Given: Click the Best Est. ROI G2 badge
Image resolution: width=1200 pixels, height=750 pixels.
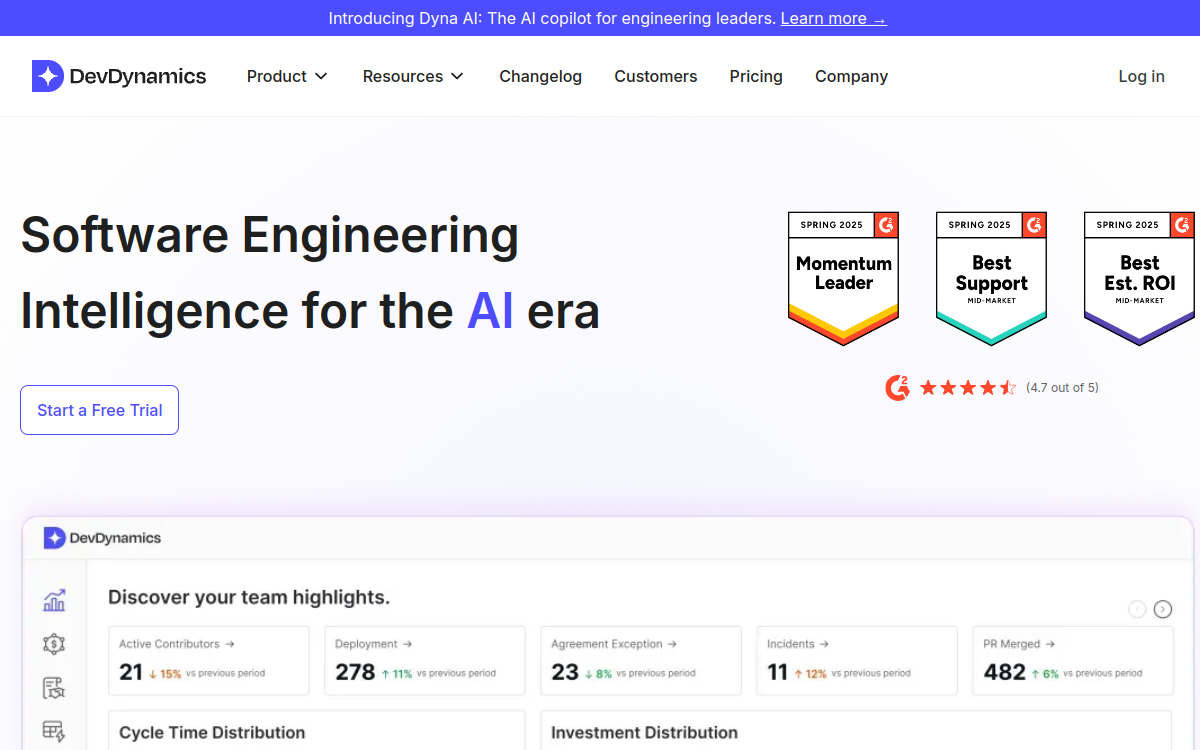Looking at the screenshot, I should (x=1139, y=278).
